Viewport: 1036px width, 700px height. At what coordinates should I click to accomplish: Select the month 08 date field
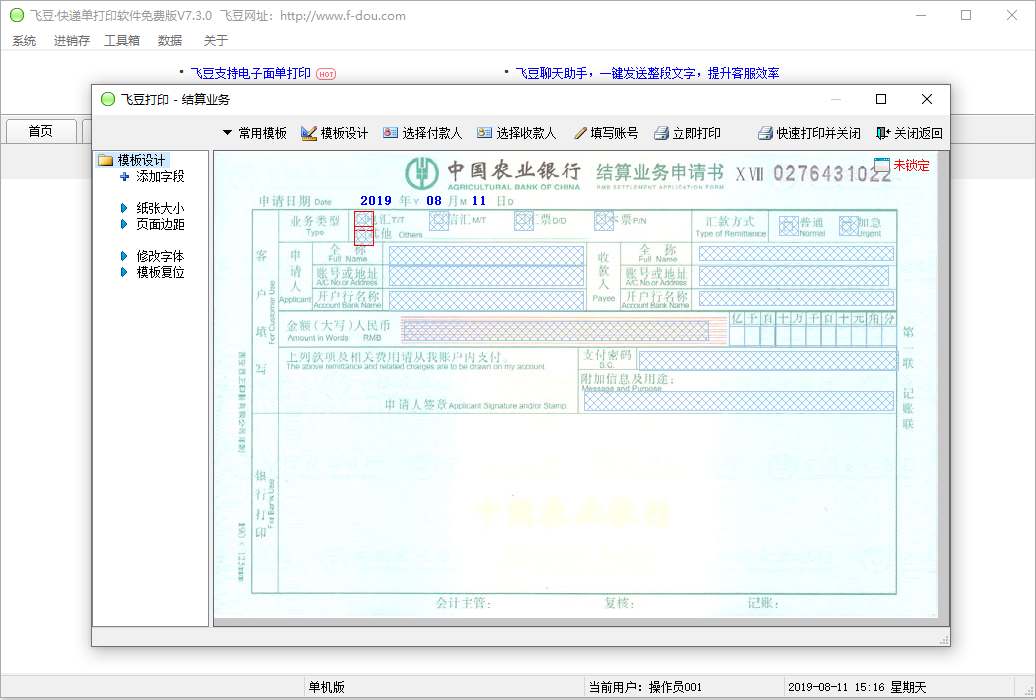[x=434, y=201]
